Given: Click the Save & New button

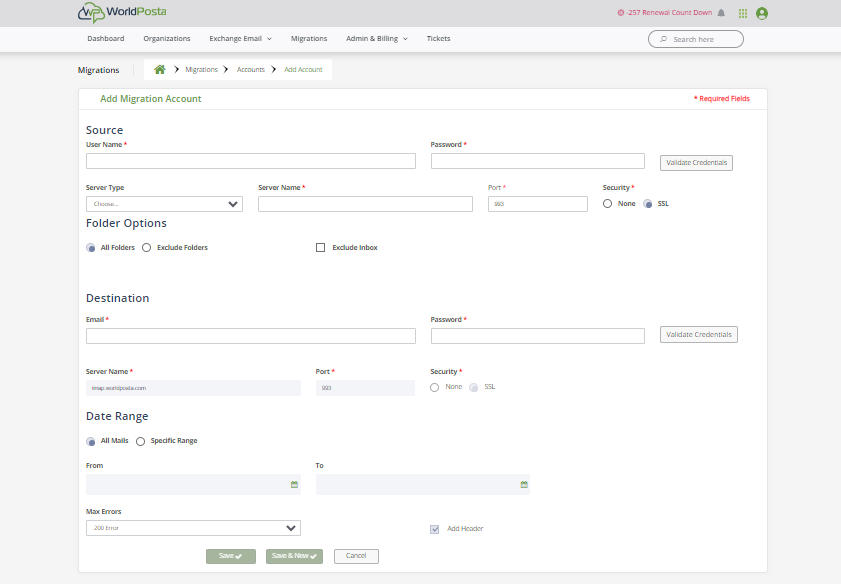Looking at the screenshot, I should tap(294, 556).
